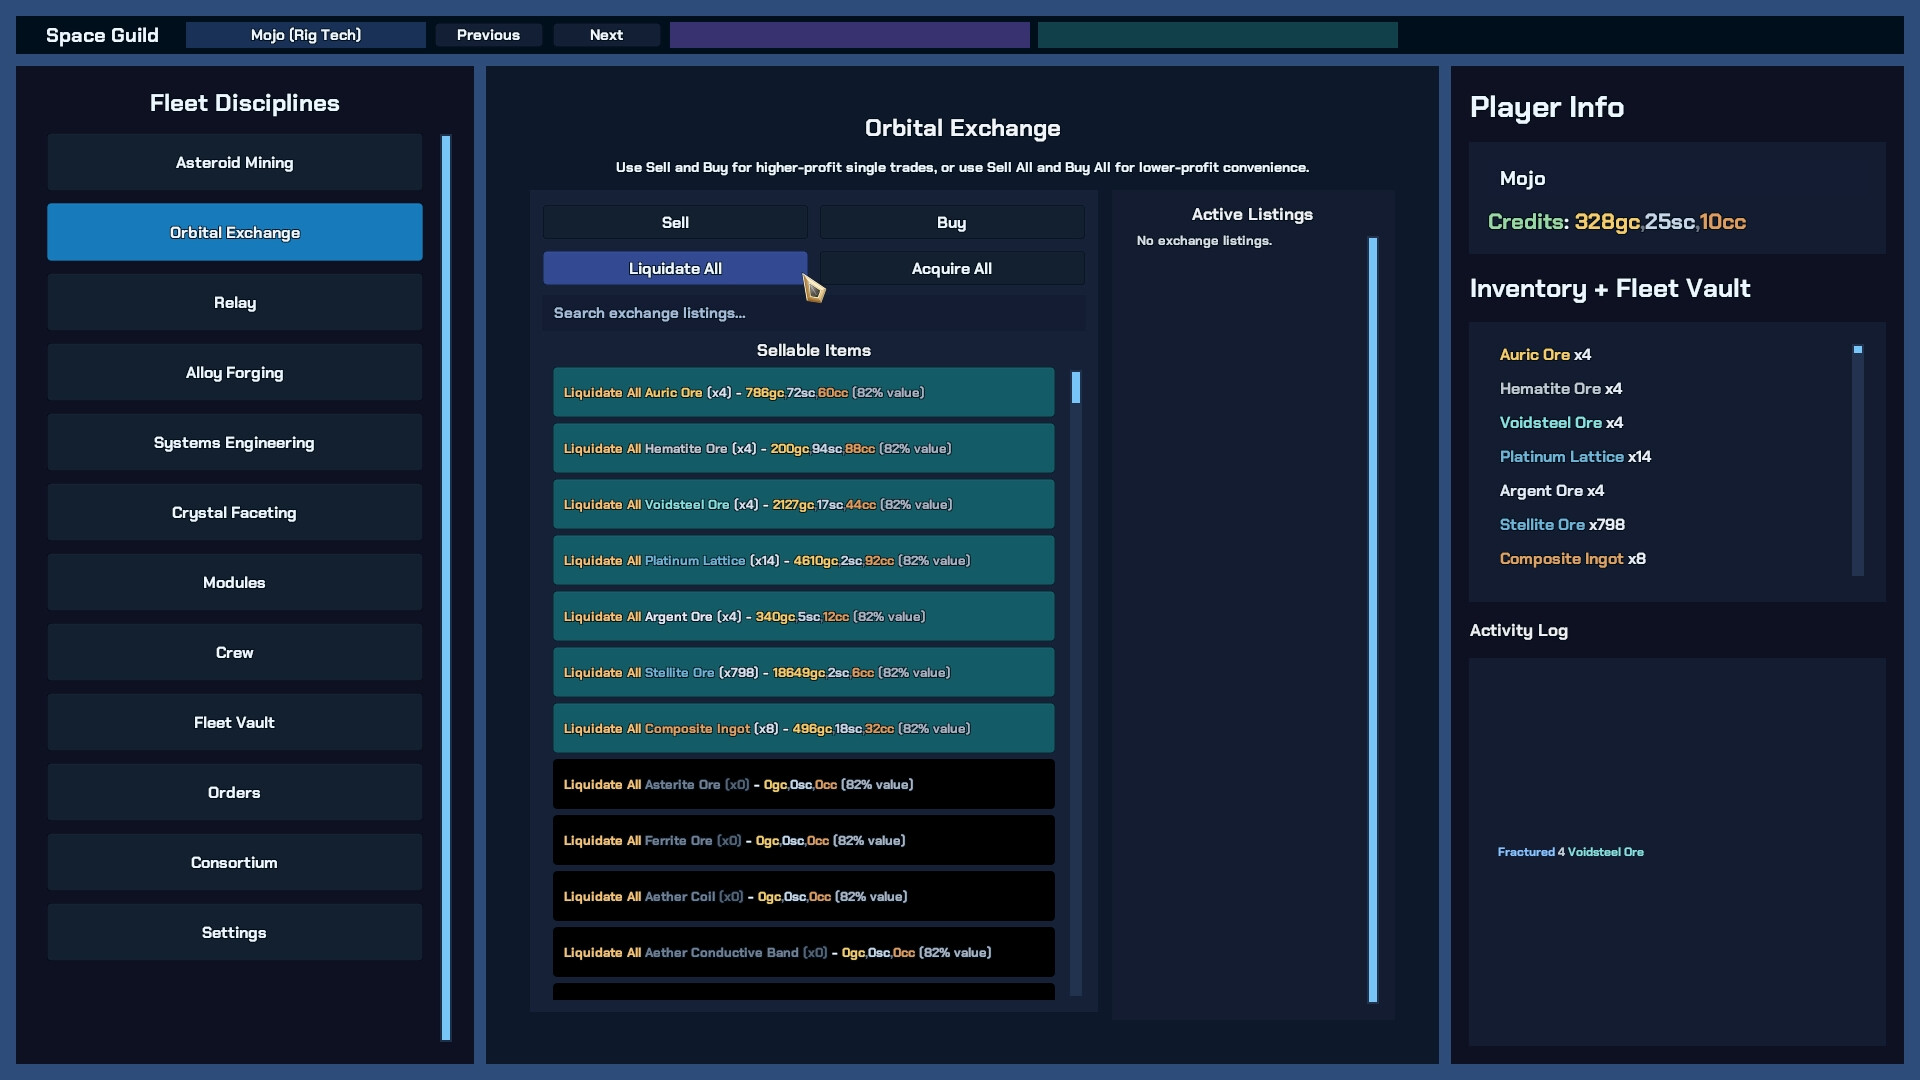This screenshot has height=1080, width=1920.
Task: Click the Next character button
Action: [606, 35]
